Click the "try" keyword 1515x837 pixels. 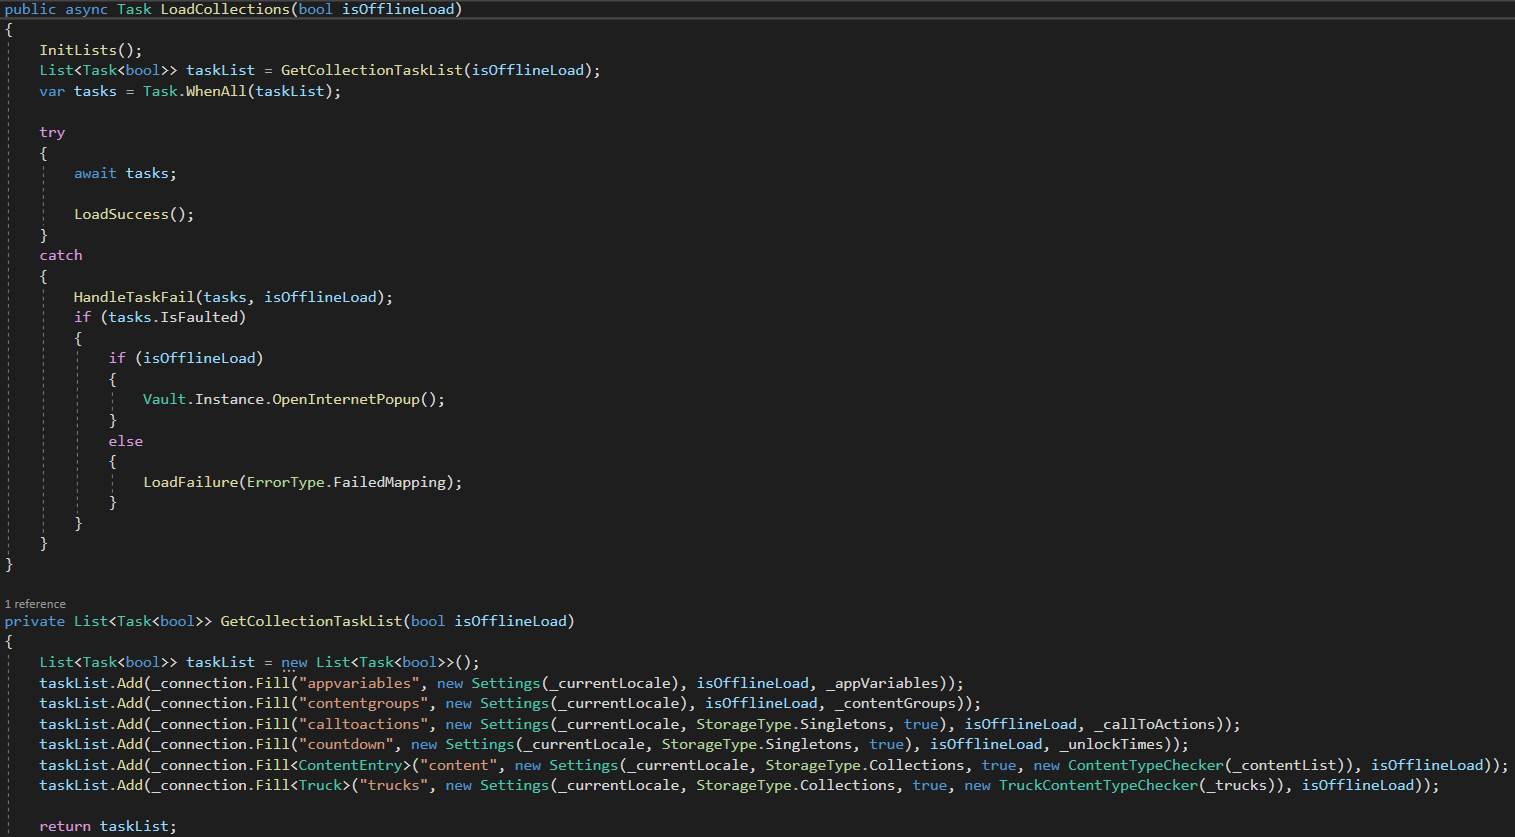(52, 132)
